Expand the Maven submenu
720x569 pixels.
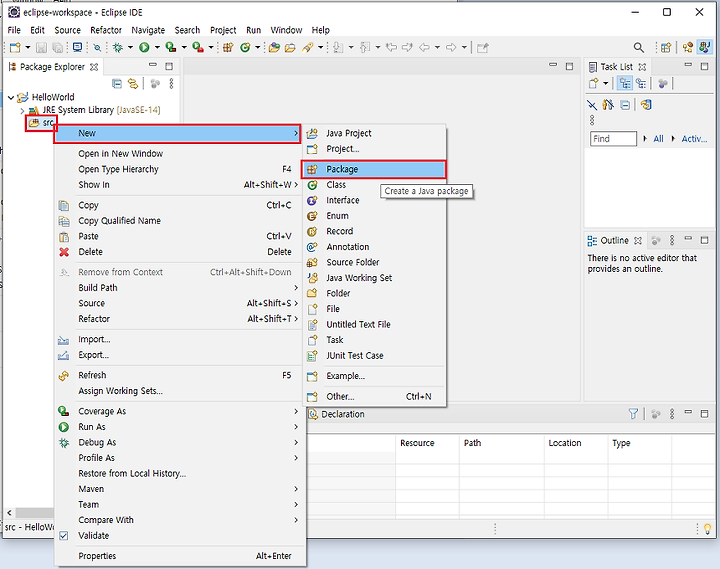pos(180,489)
